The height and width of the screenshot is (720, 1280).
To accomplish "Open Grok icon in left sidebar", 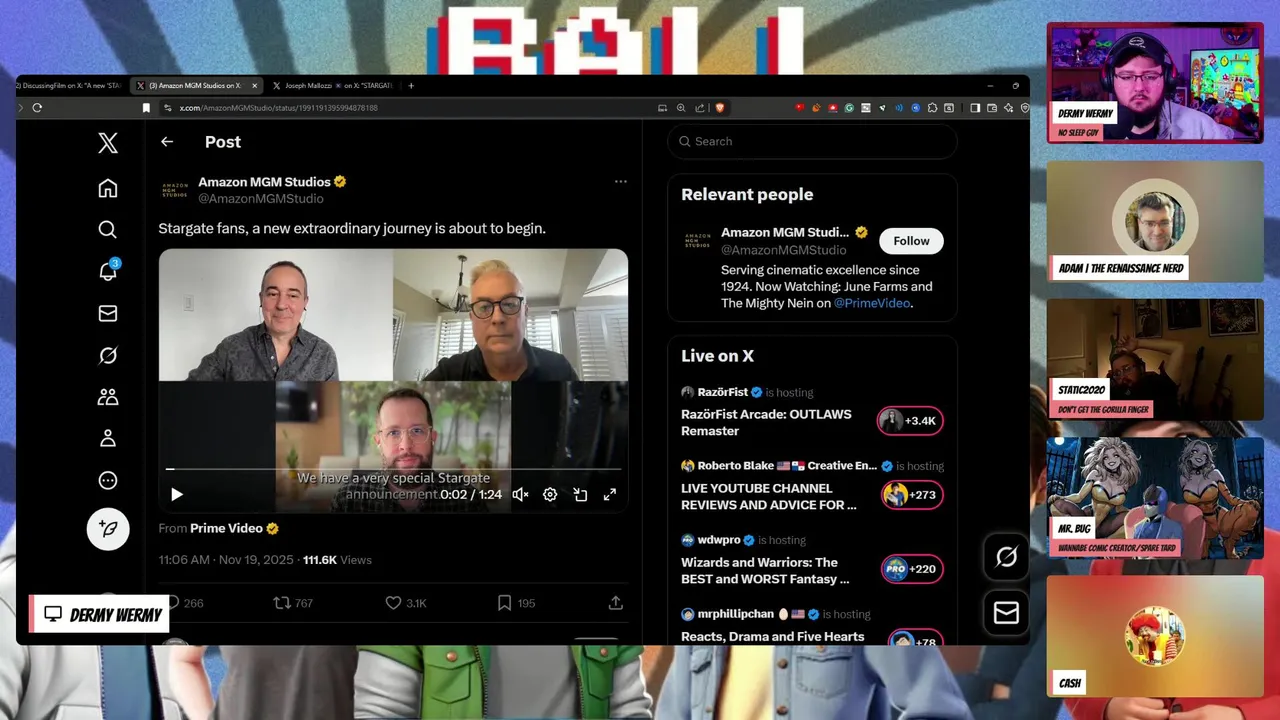I will (x=108, y=355).
